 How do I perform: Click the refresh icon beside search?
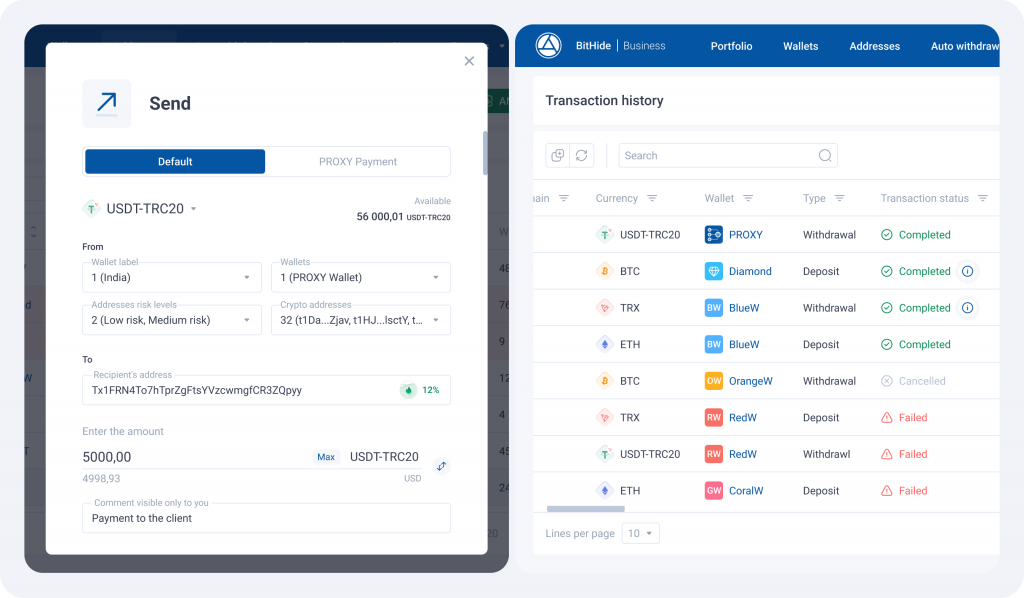(581, 155)
